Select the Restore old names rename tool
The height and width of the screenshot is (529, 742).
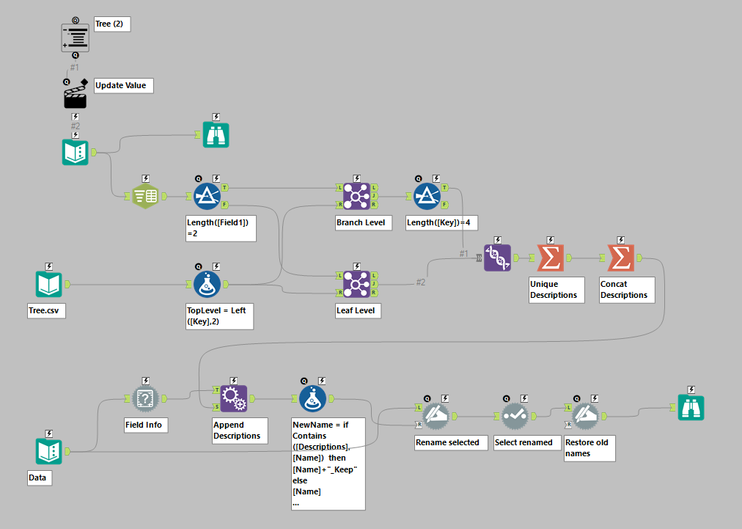pyautogui.click(x=585, y=416)
